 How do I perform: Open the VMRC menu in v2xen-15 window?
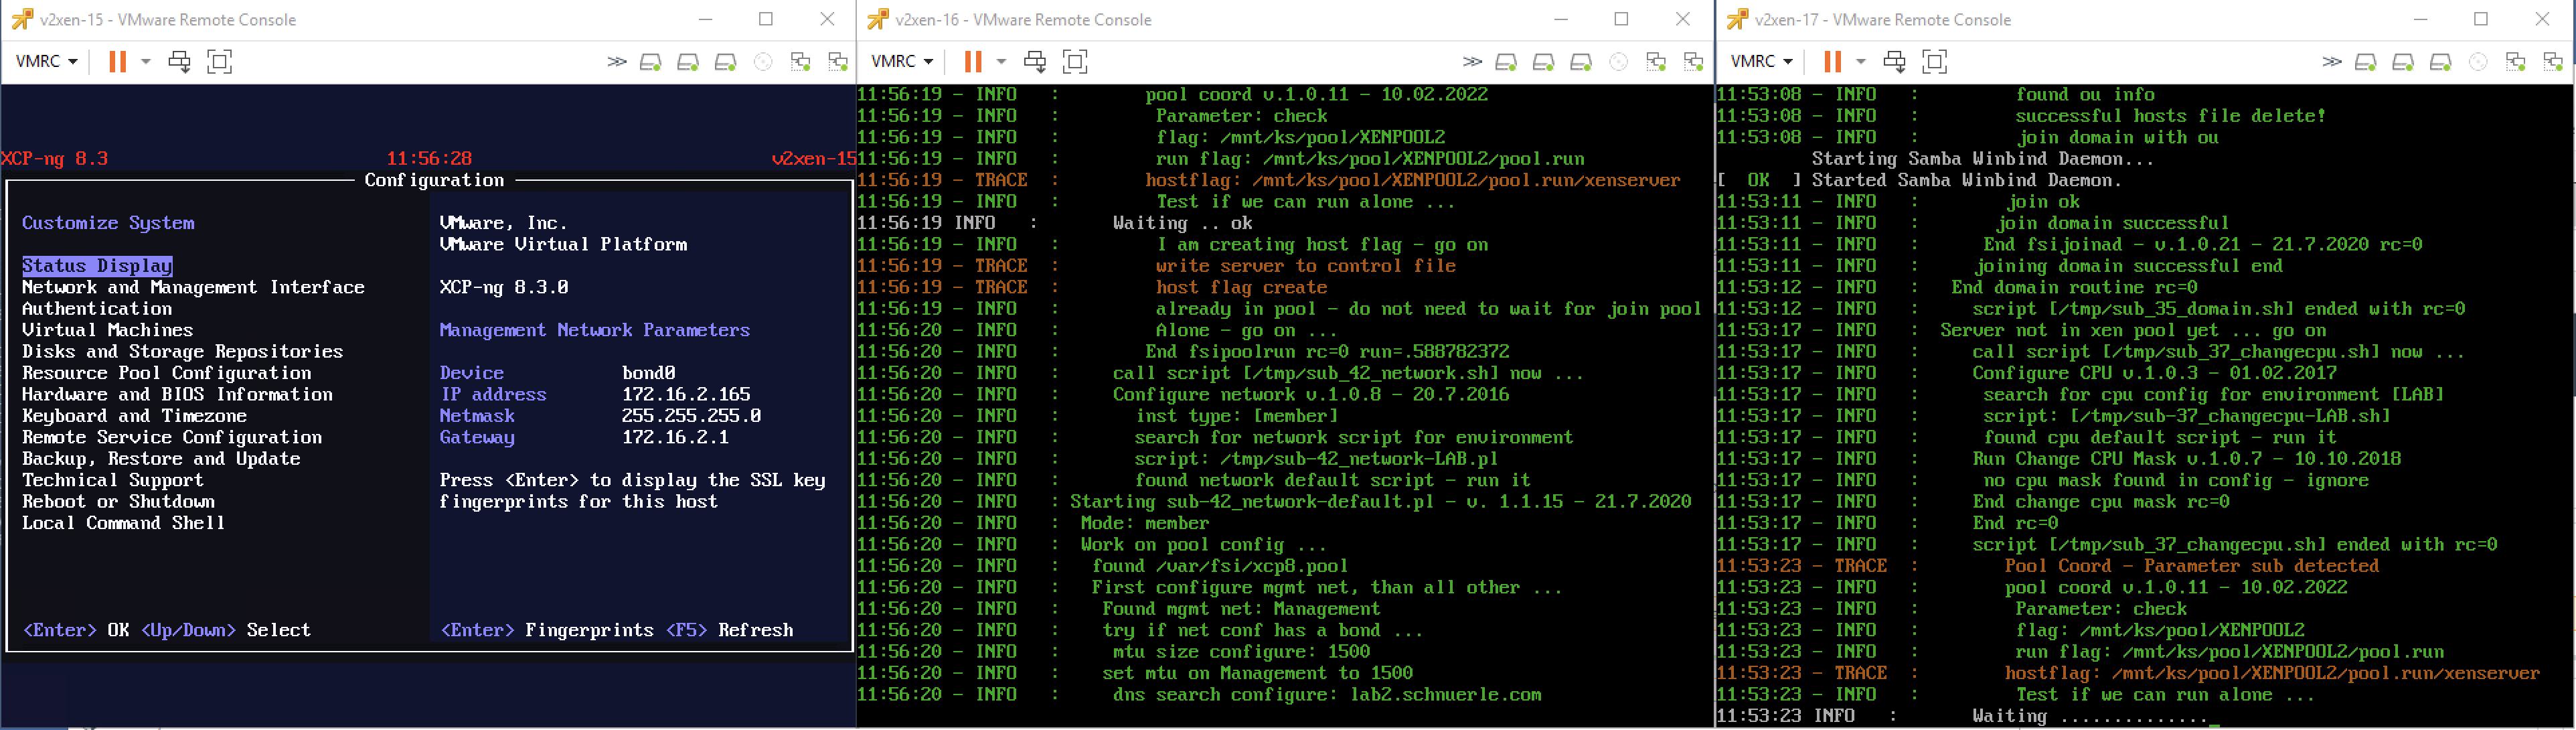[46, 61]
